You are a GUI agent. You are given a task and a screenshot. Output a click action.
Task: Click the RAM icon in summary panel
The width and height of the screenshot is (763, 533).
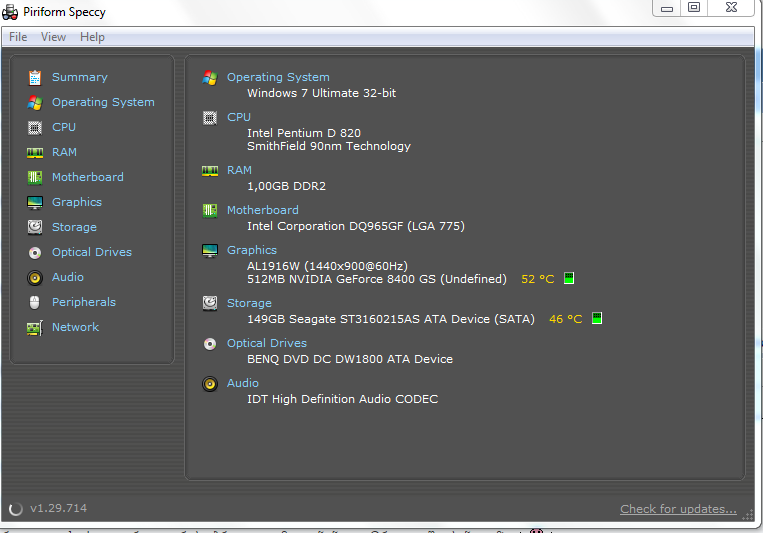pyautogui.click(x=210, y=171)
